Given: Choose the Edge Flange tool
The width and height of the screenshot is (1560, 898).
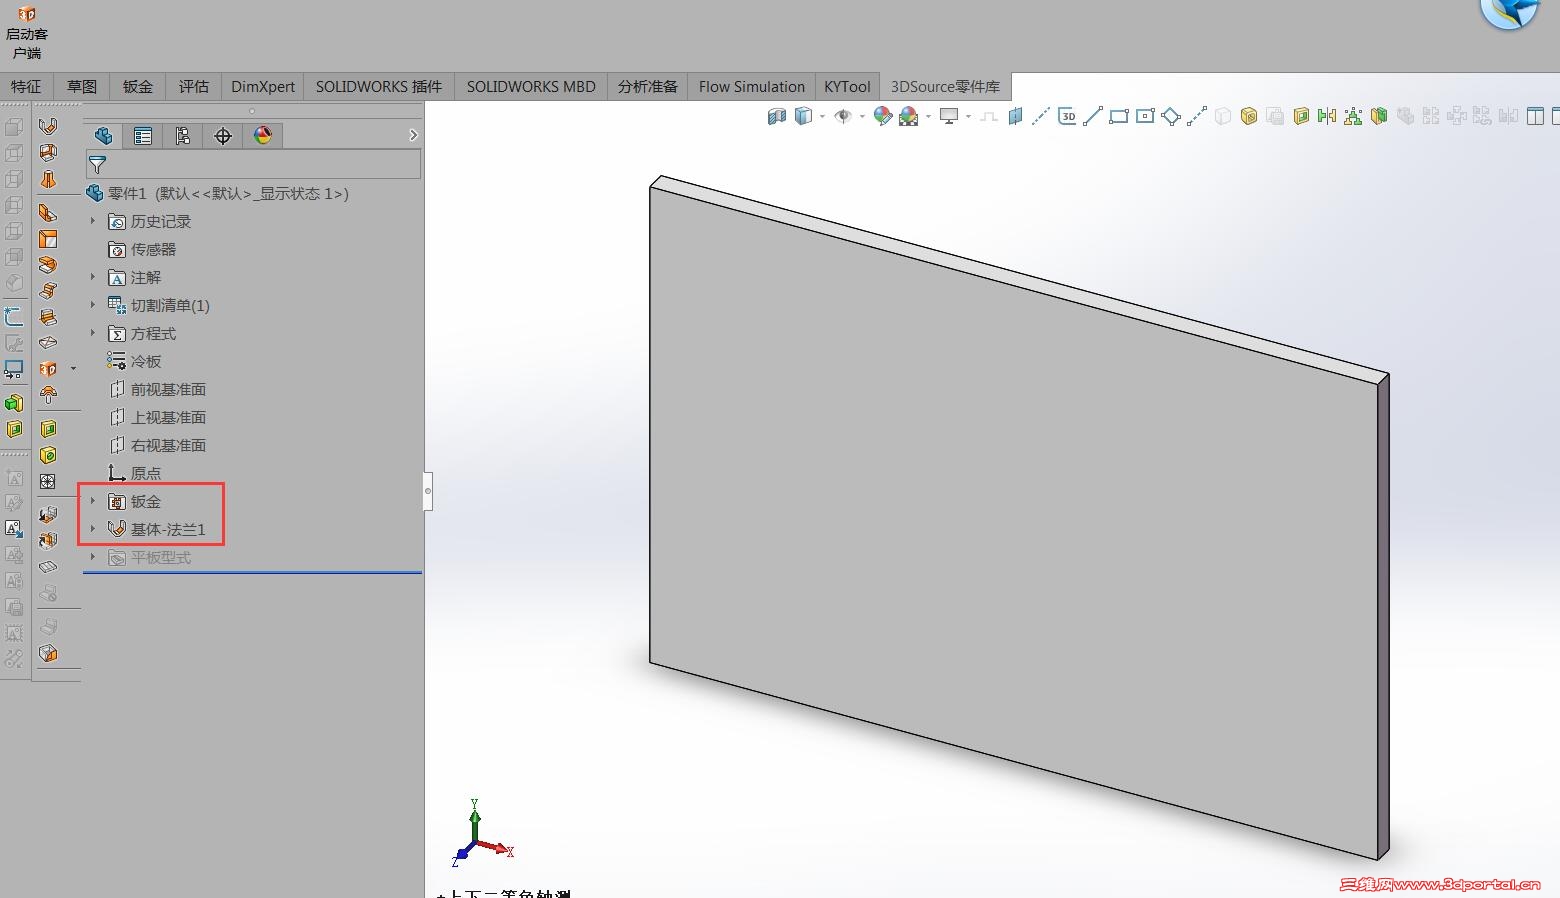Looking at the screenshot, I should (48, 212).
